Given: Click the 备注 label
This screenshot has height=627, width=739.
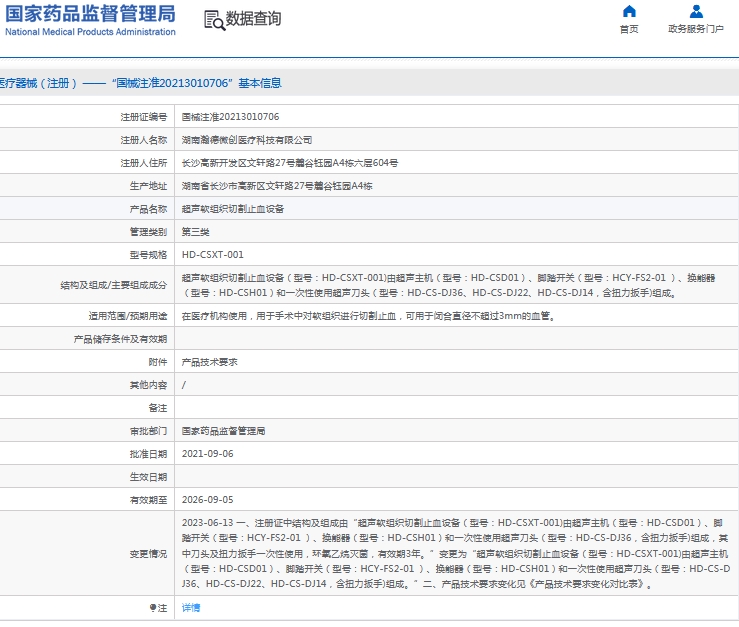Looking at the screenshot, I should pyautogui.click(x=158, y=408).
